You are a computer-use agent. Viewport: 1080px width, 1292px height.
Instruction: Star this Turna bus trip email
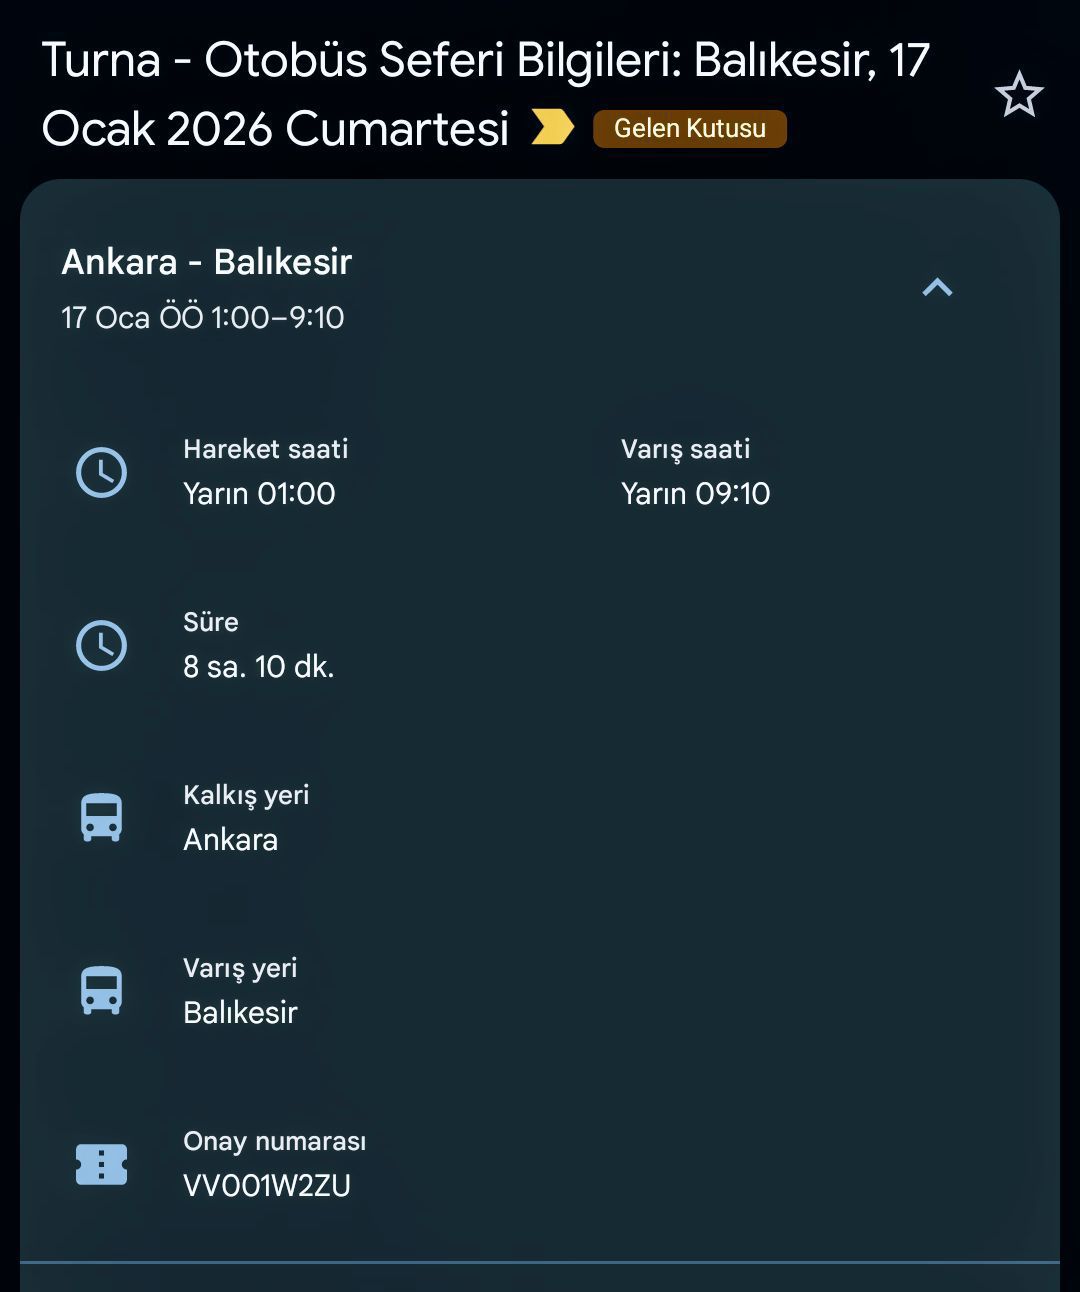point(1018,95)
